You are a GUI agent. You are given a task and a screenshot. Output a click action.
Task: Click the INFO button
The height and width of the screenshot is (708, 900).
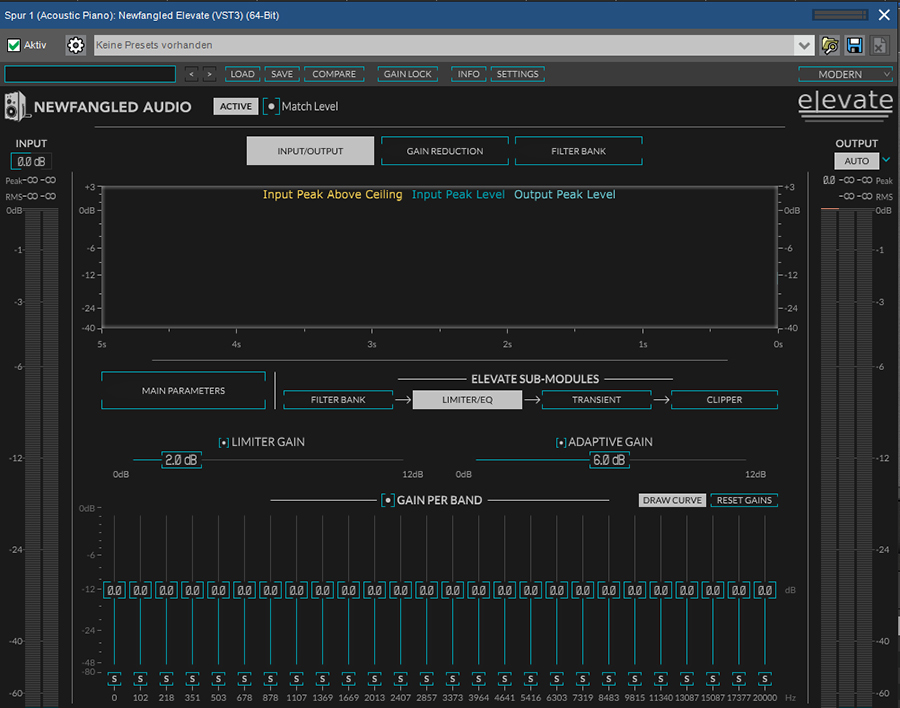[468, 74]
